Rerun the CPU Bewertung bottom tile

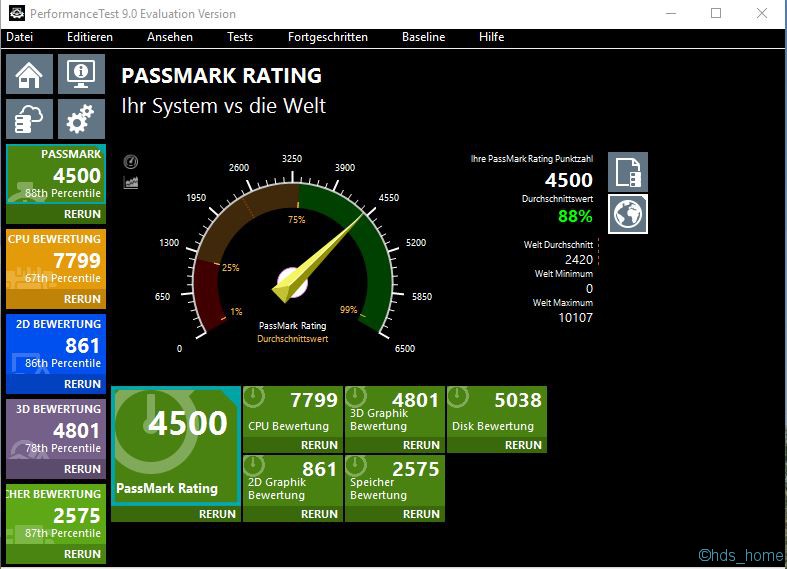[x=319, y=445]
